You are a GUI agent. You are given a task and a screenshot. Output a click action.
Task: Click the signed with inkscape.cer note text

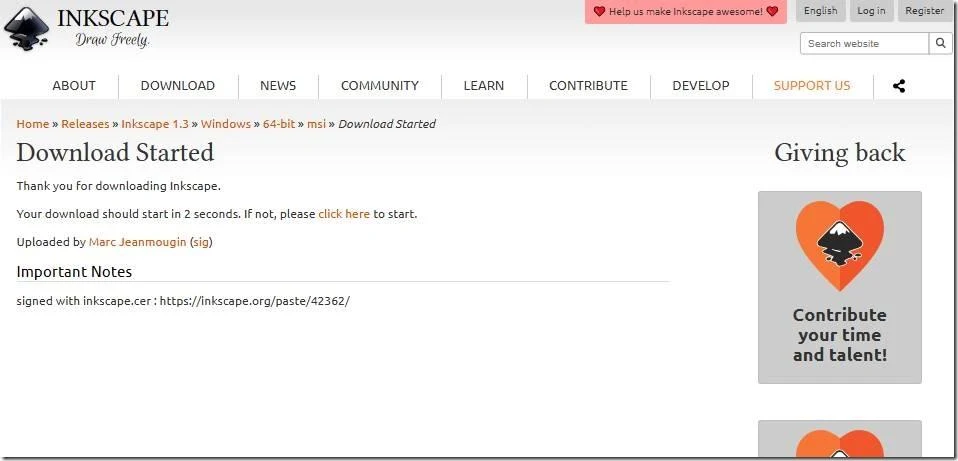click(x=183, y=302)
